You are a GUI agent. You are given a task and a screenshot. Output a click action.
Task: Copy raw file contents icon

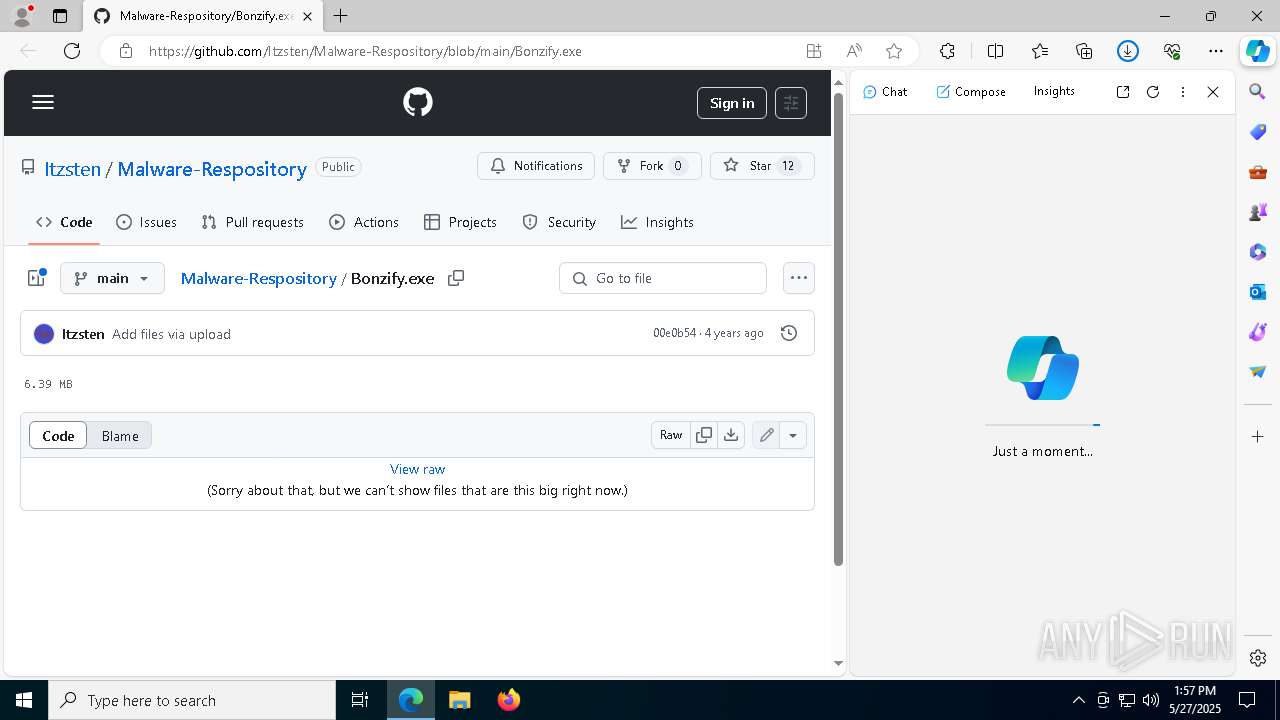pyautogui.click(x=704, y=435)
